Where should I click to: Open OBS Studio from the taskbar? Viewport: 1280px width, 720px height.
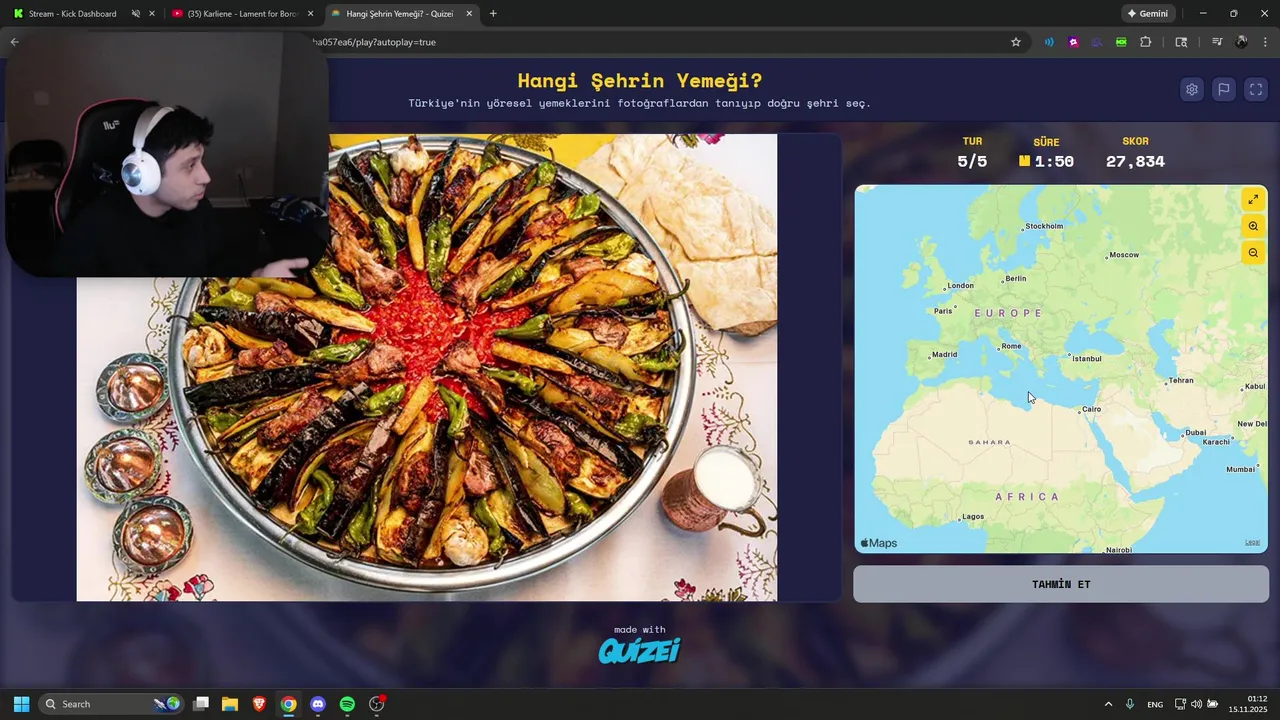click(377, 704)
